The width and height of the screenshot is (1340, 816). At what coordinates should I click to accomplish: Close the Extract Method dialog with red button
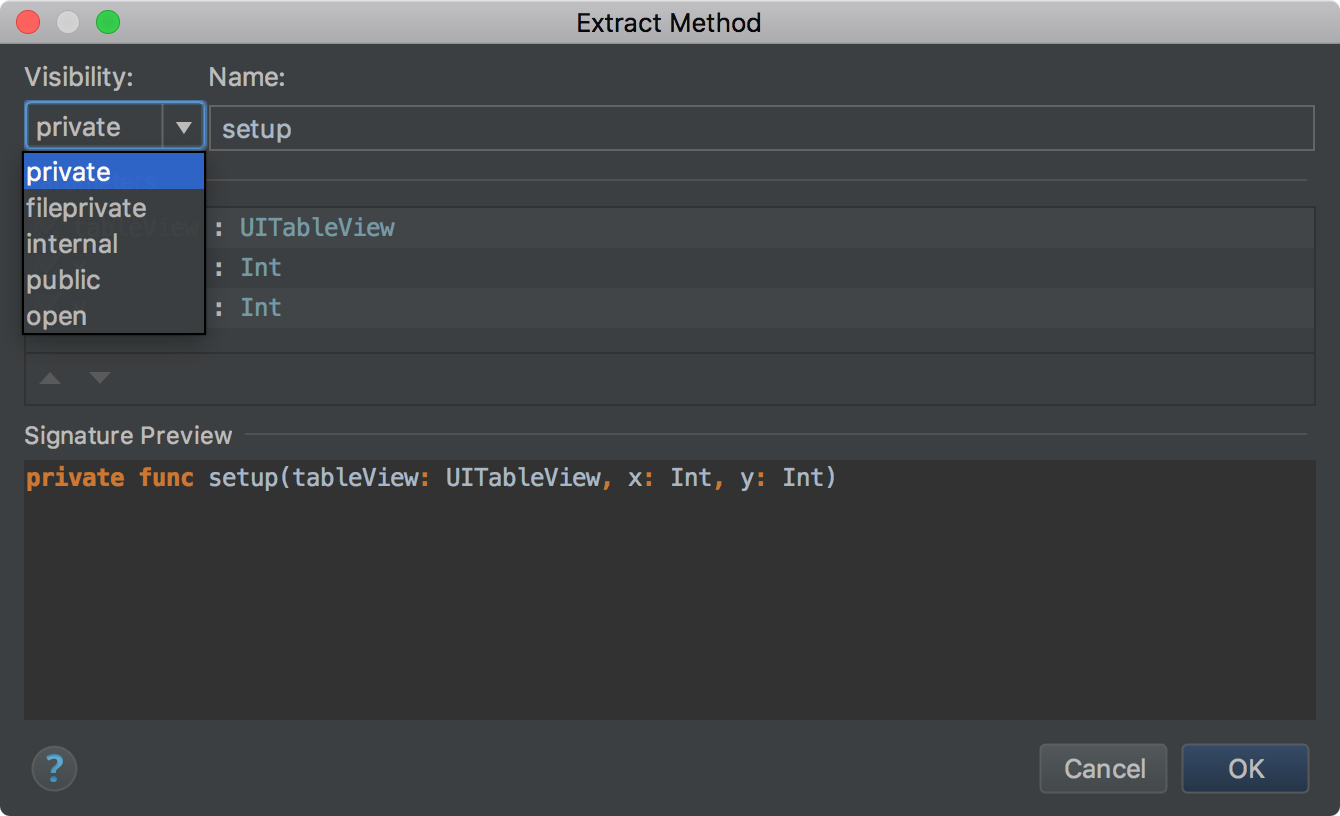28,22
